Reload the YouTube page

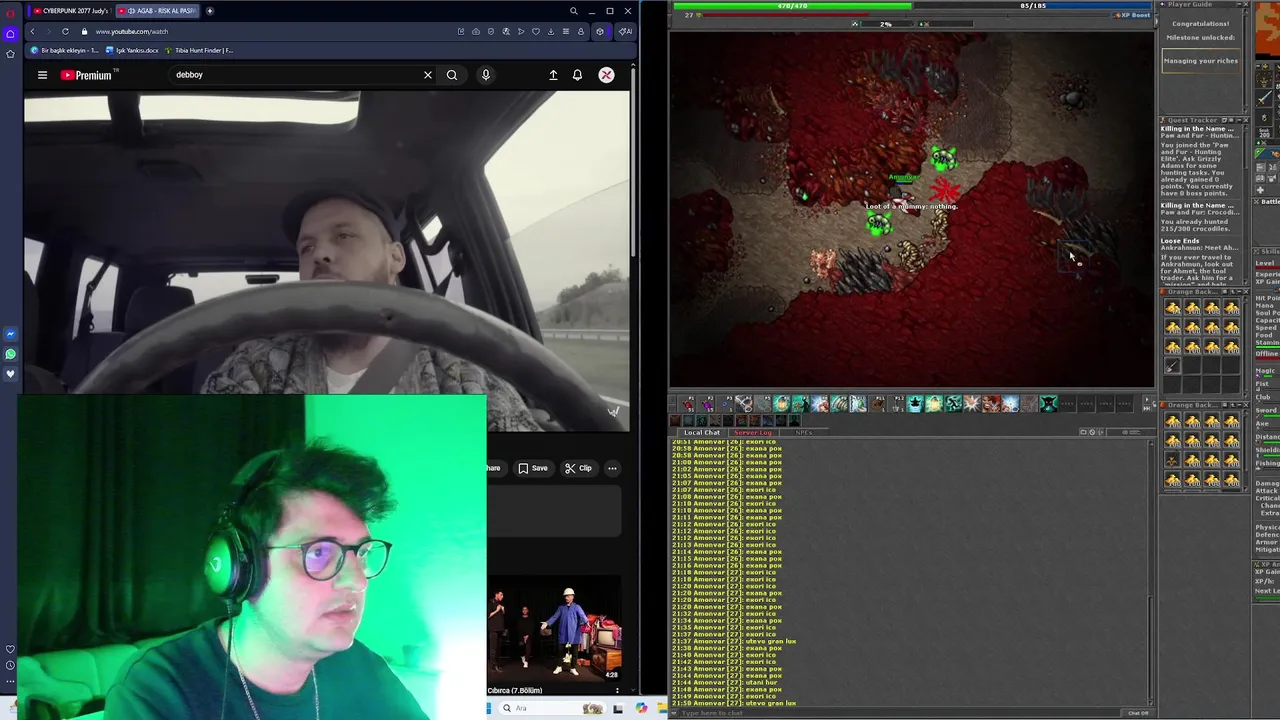coord(65,31)
